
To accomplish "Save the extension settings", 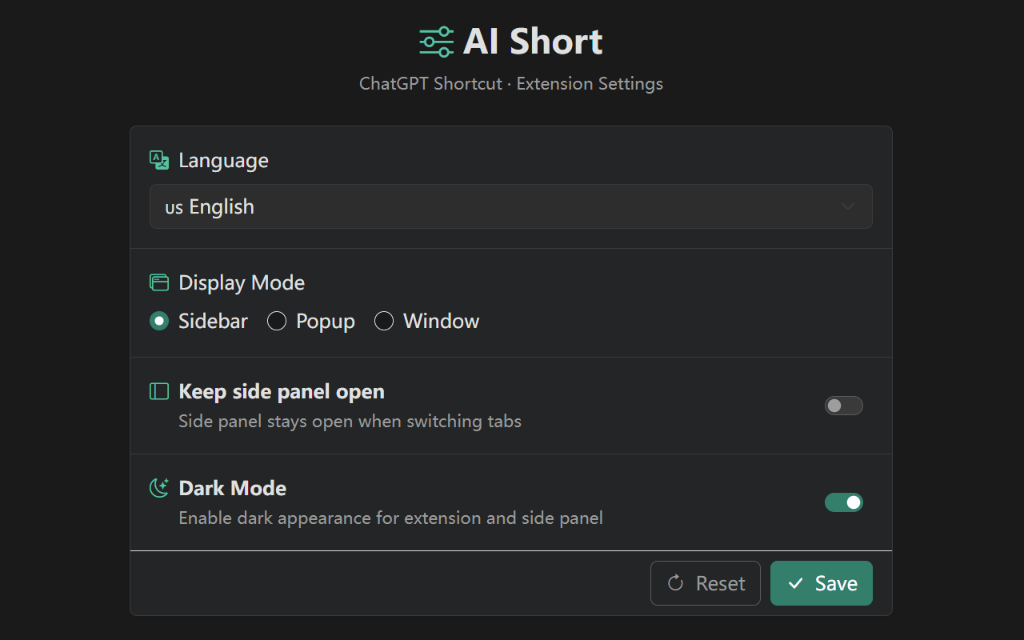I will coord(821,583).
